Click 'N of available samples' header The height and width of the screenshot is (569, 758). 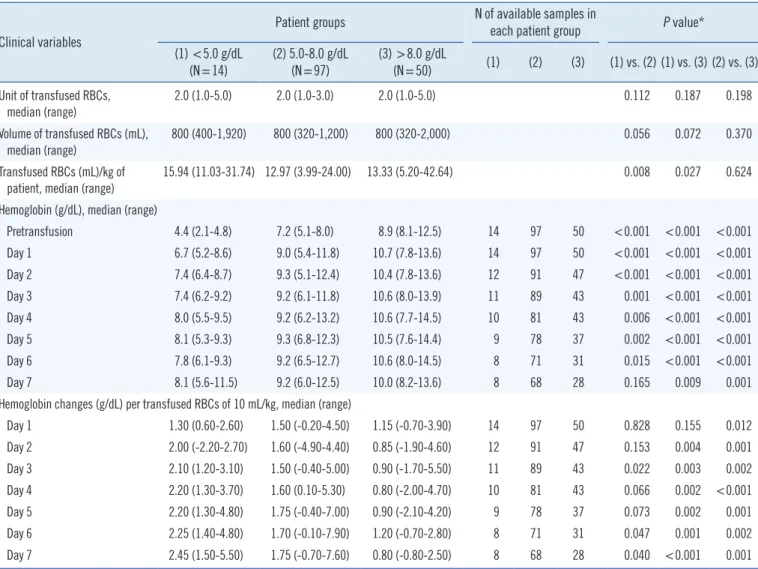(535, 23)
